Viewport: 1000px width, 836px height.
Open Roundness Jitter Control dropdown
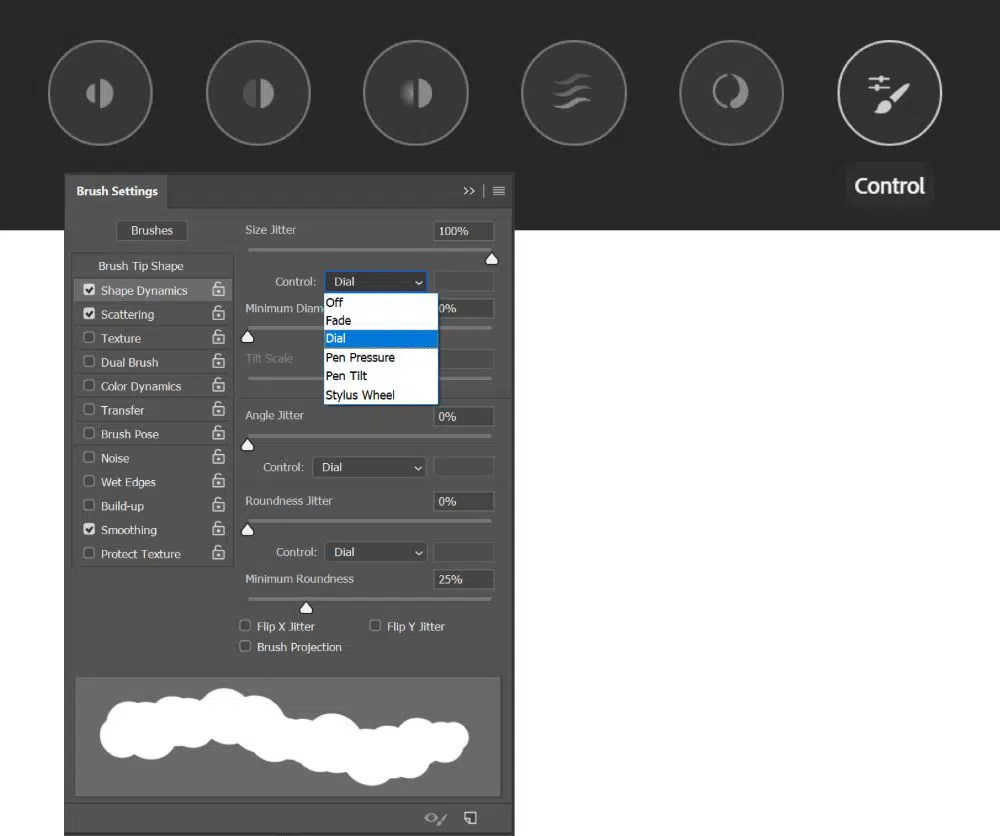click(x=375, y=552)
